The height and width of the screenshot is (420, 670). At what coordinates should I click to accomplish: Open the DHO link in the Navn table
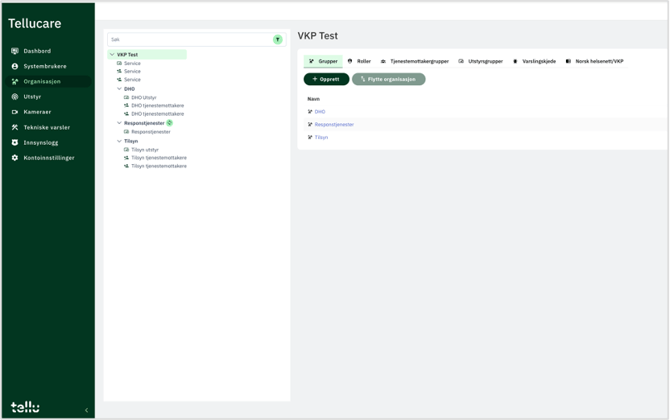pyautogui.click(x=320, y=112)
